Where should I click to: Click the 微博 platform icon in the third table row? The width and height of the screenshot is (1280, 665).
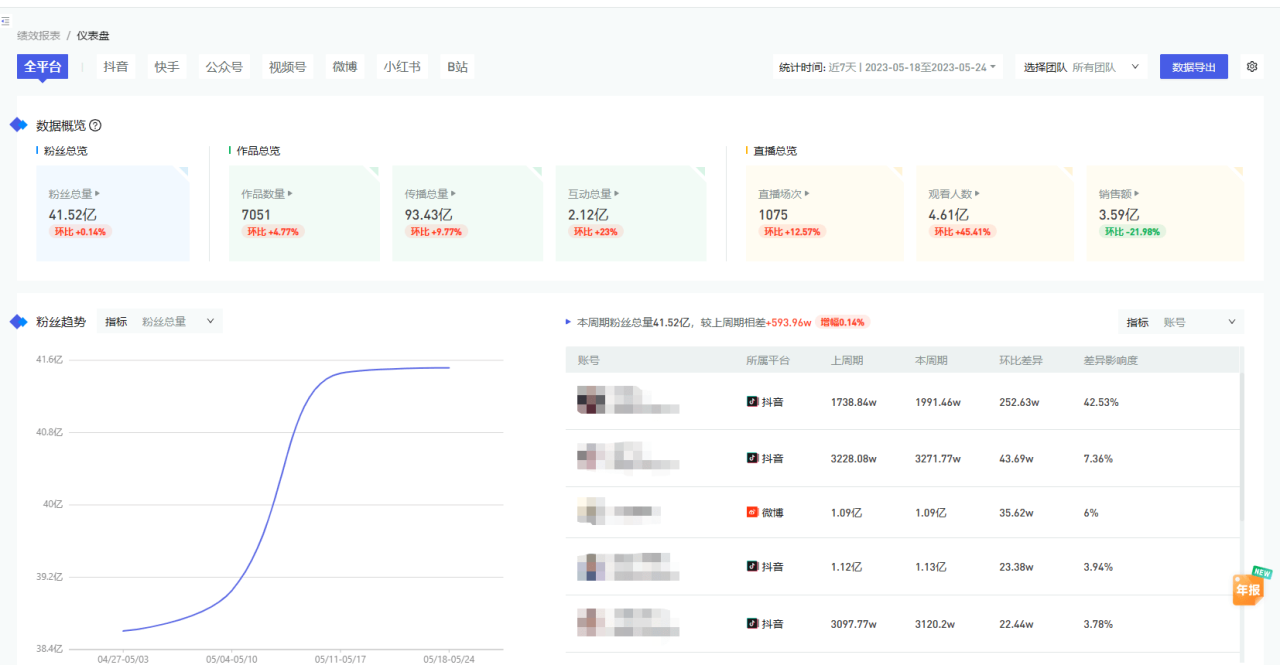tap(752, 511)
